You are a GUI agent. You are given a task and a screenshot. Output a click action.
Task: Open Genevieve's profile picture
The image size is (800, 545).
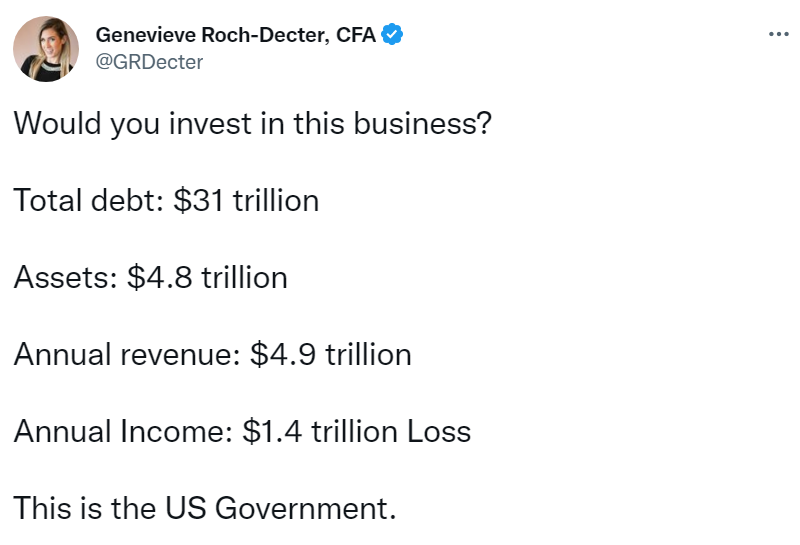(x=46, y=49)
